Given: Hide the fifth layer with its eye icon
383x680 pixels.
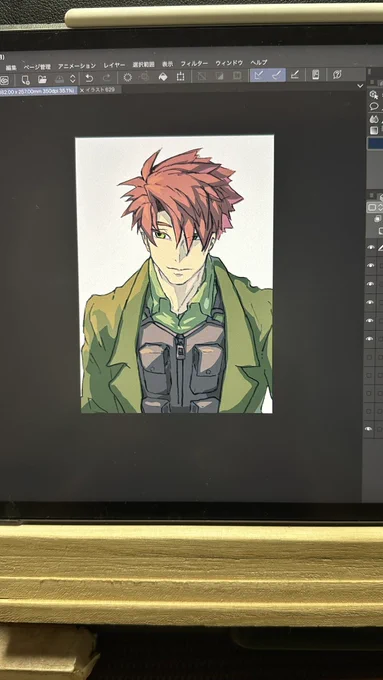Looking at the screenshot, I should [370, 320].
